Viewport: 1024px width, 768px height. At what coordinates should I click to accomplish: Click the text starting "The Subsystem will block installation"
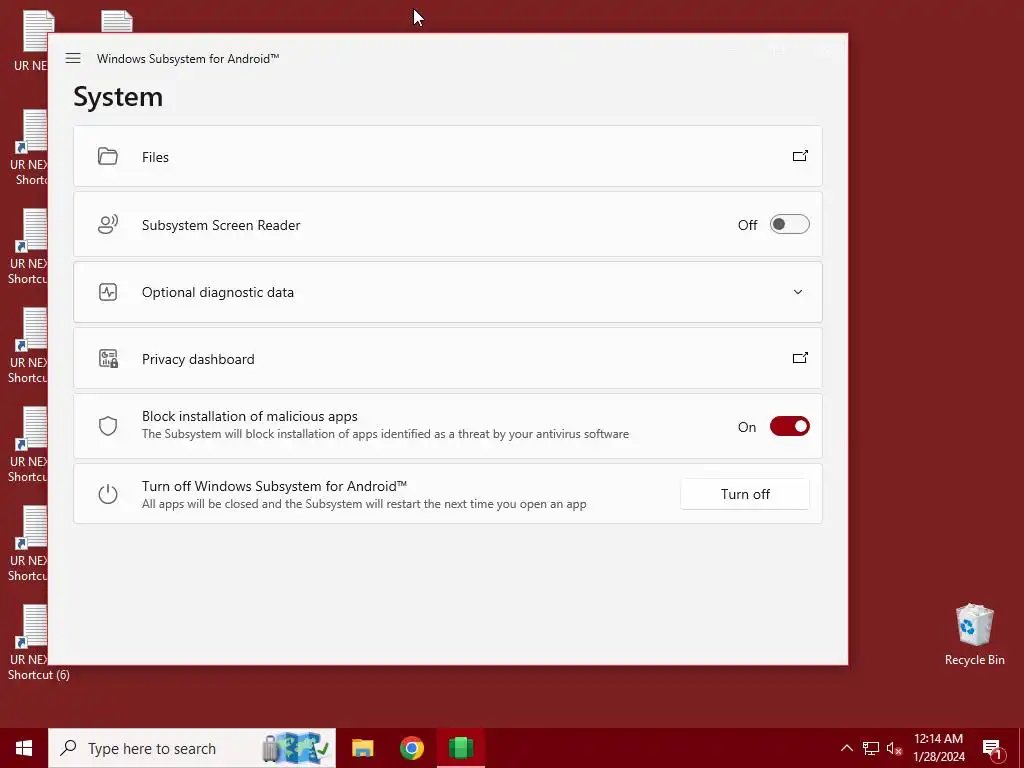tap(385, 434)
